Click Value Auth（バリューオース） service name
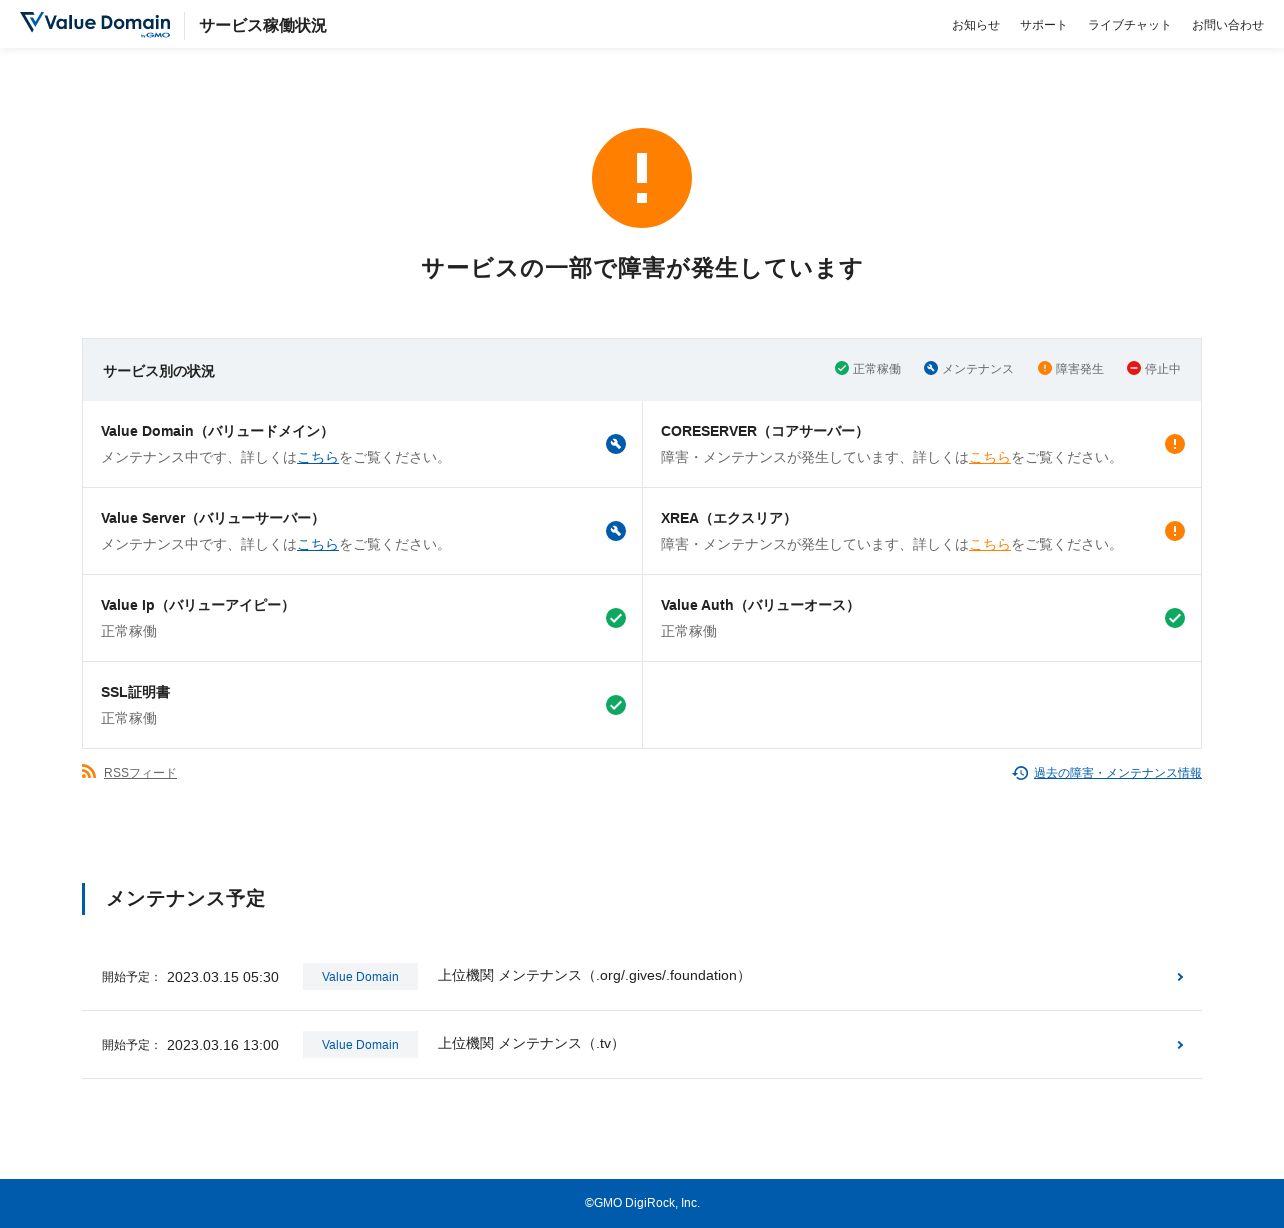Viewport: 1284px width, 1228px height. [x=760, y=605]
